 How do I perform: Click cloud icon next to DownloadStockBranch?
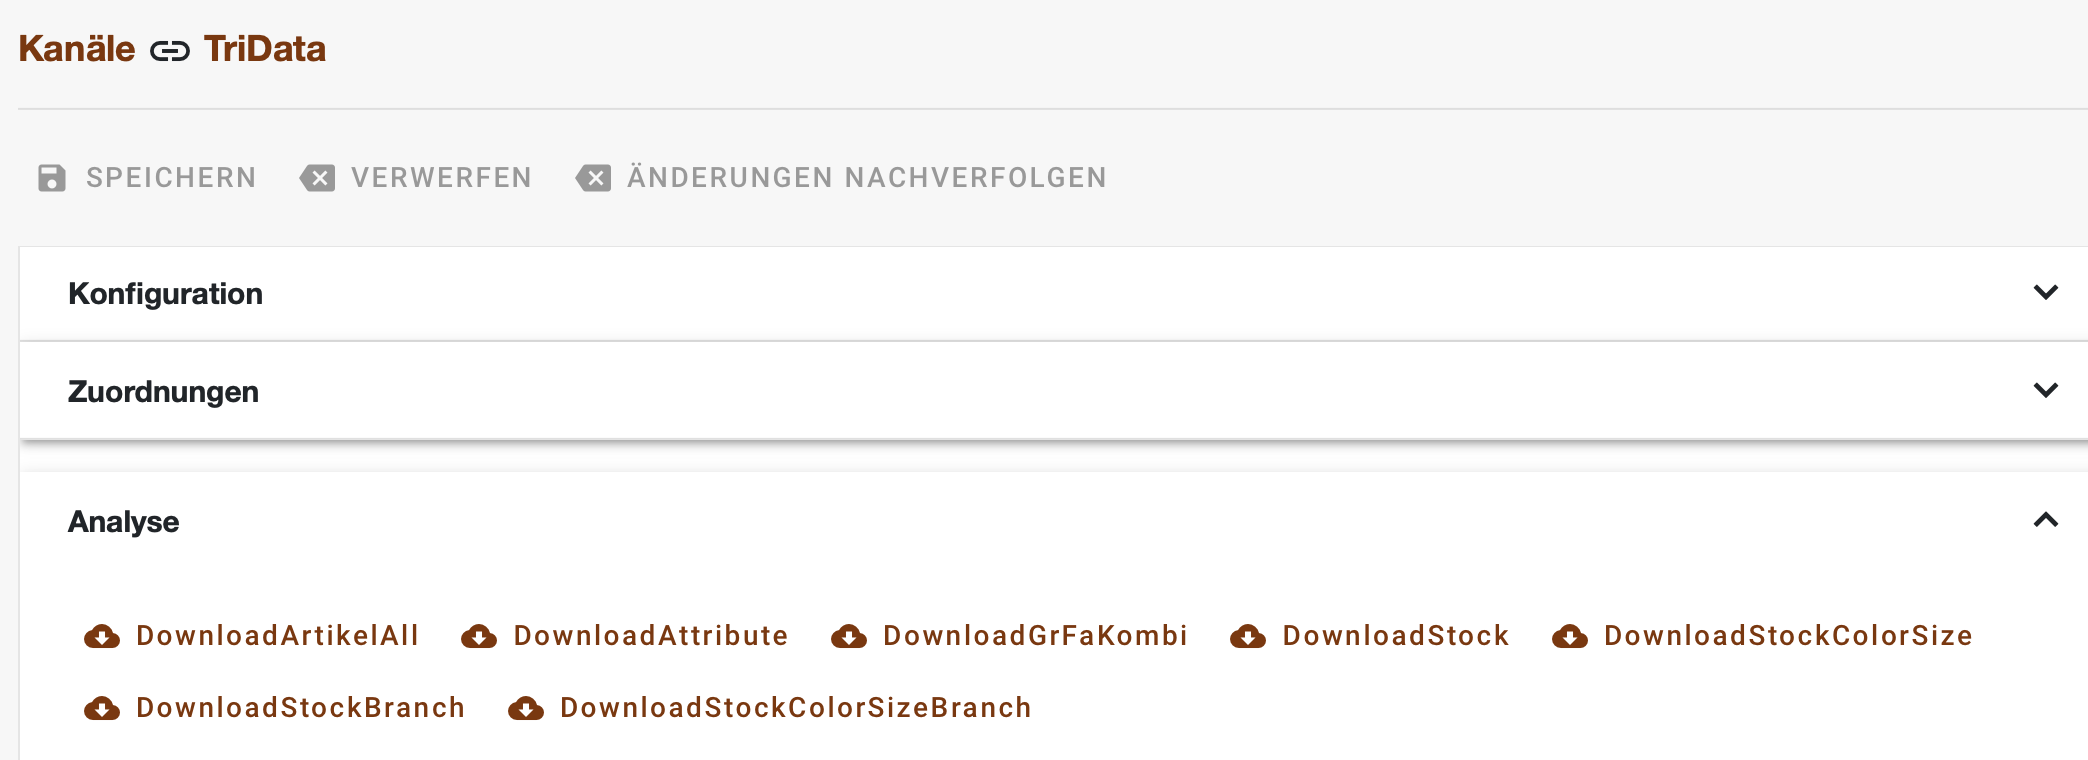[102, 708]
